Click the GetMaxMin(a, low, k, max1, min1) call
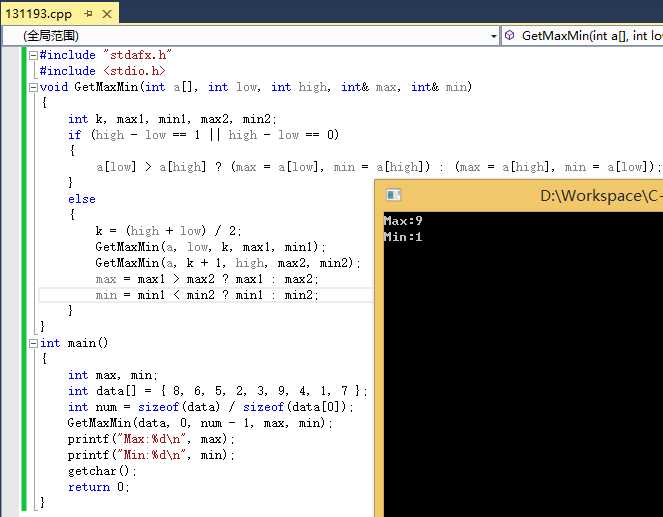663x517 pixels. point(211,247)
